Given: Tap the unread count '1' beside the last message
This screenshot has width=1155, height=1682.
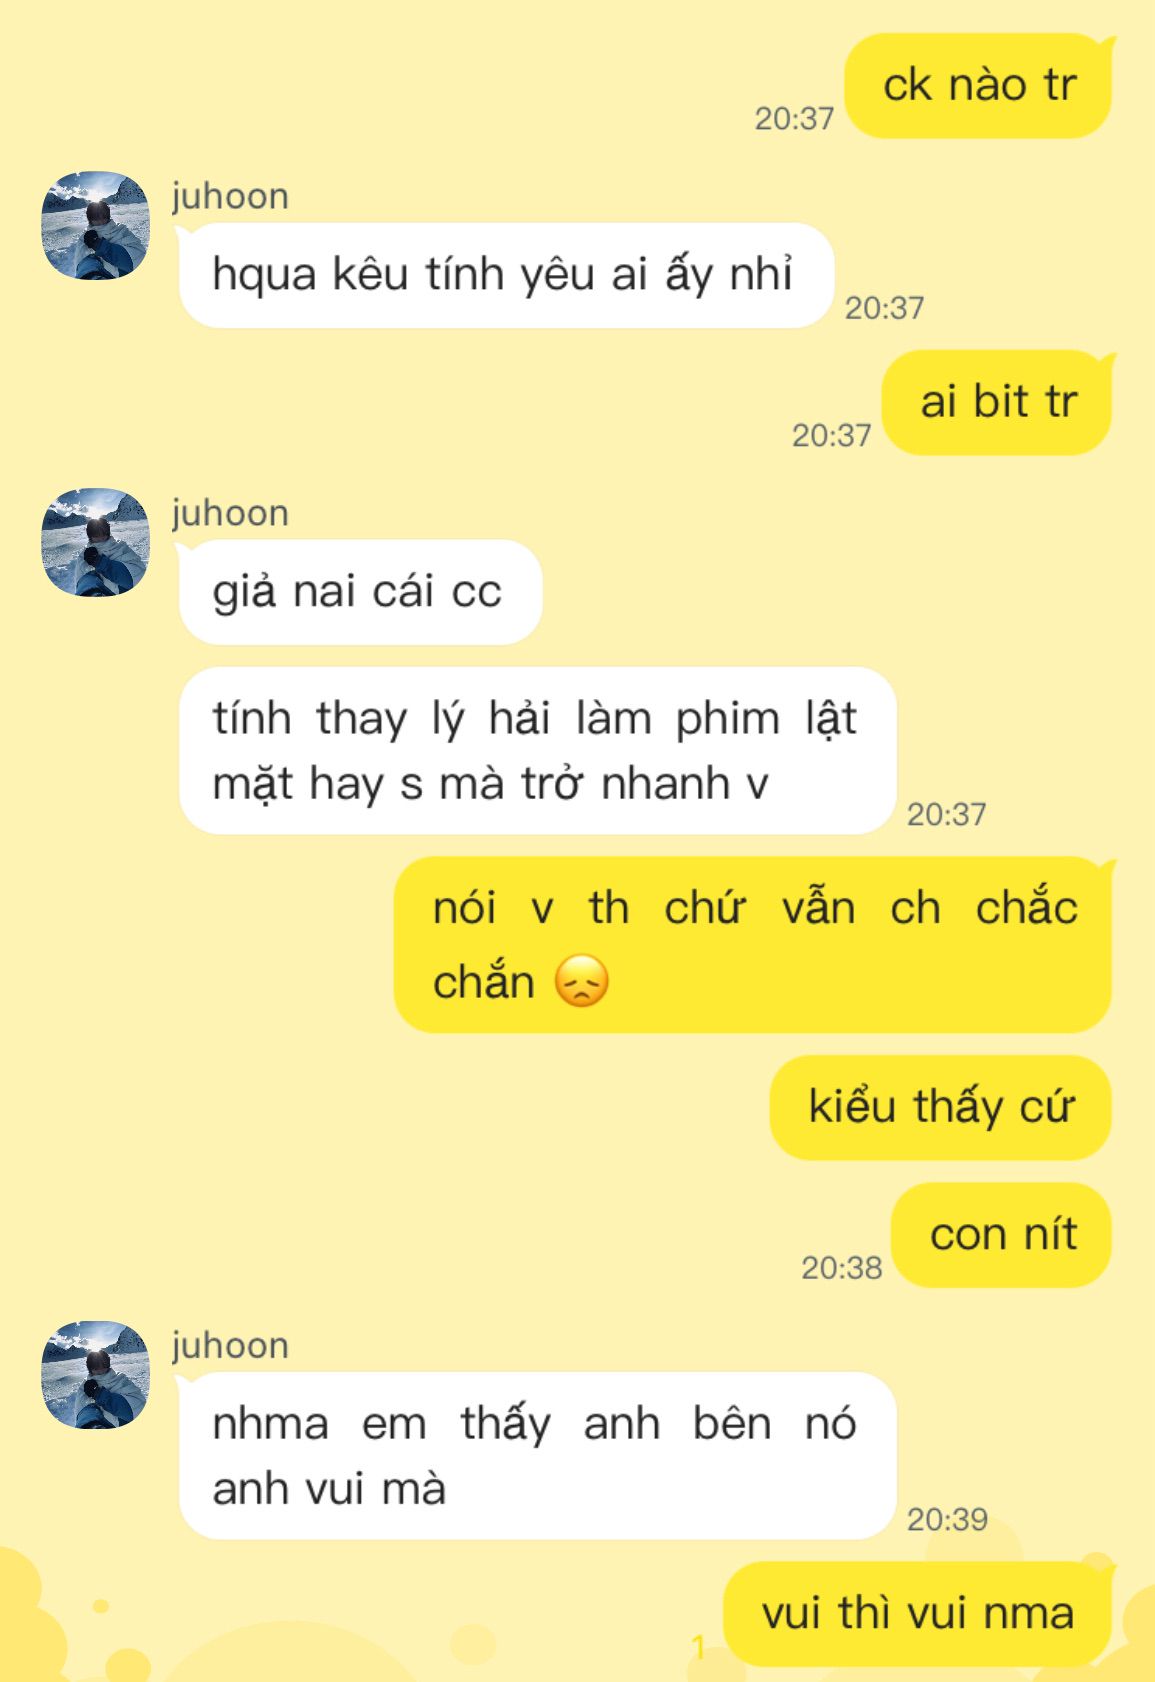Looking at the screenshot, I should (x=699, y=1647).
